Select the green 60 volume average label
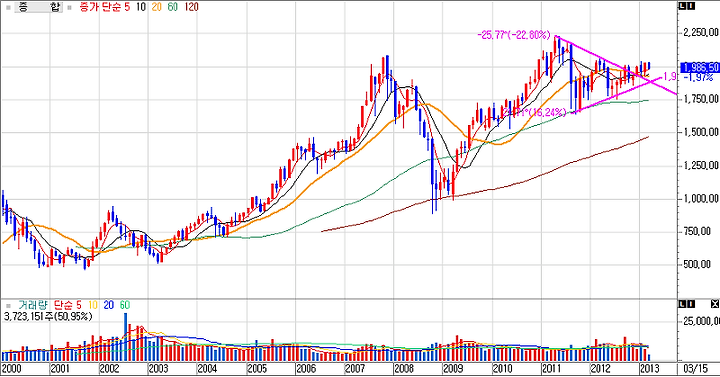Viewport: 720px width, 377px height. coord(124,305)
